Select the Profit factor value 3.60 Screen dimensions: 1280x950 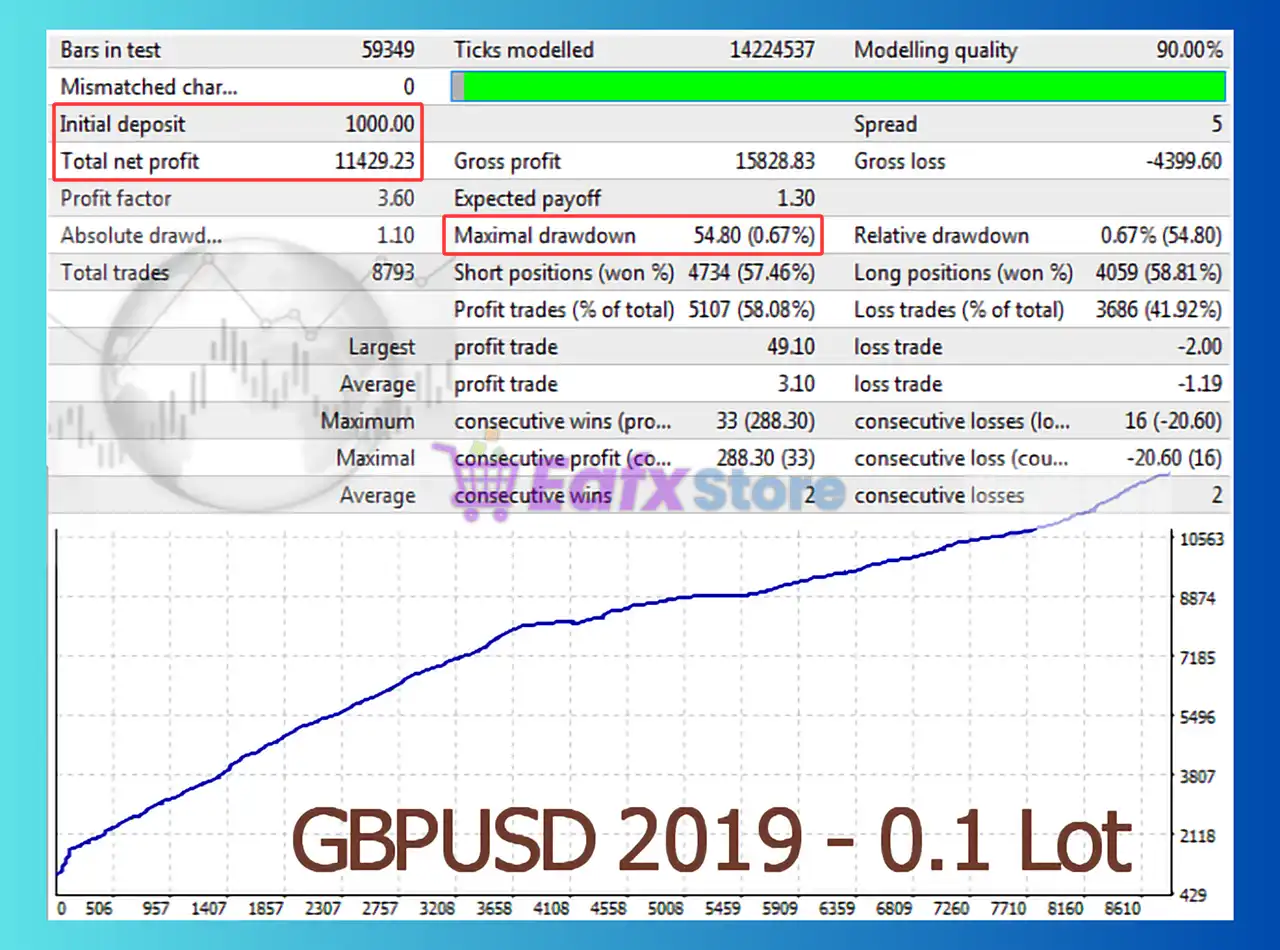click(395, 198)
